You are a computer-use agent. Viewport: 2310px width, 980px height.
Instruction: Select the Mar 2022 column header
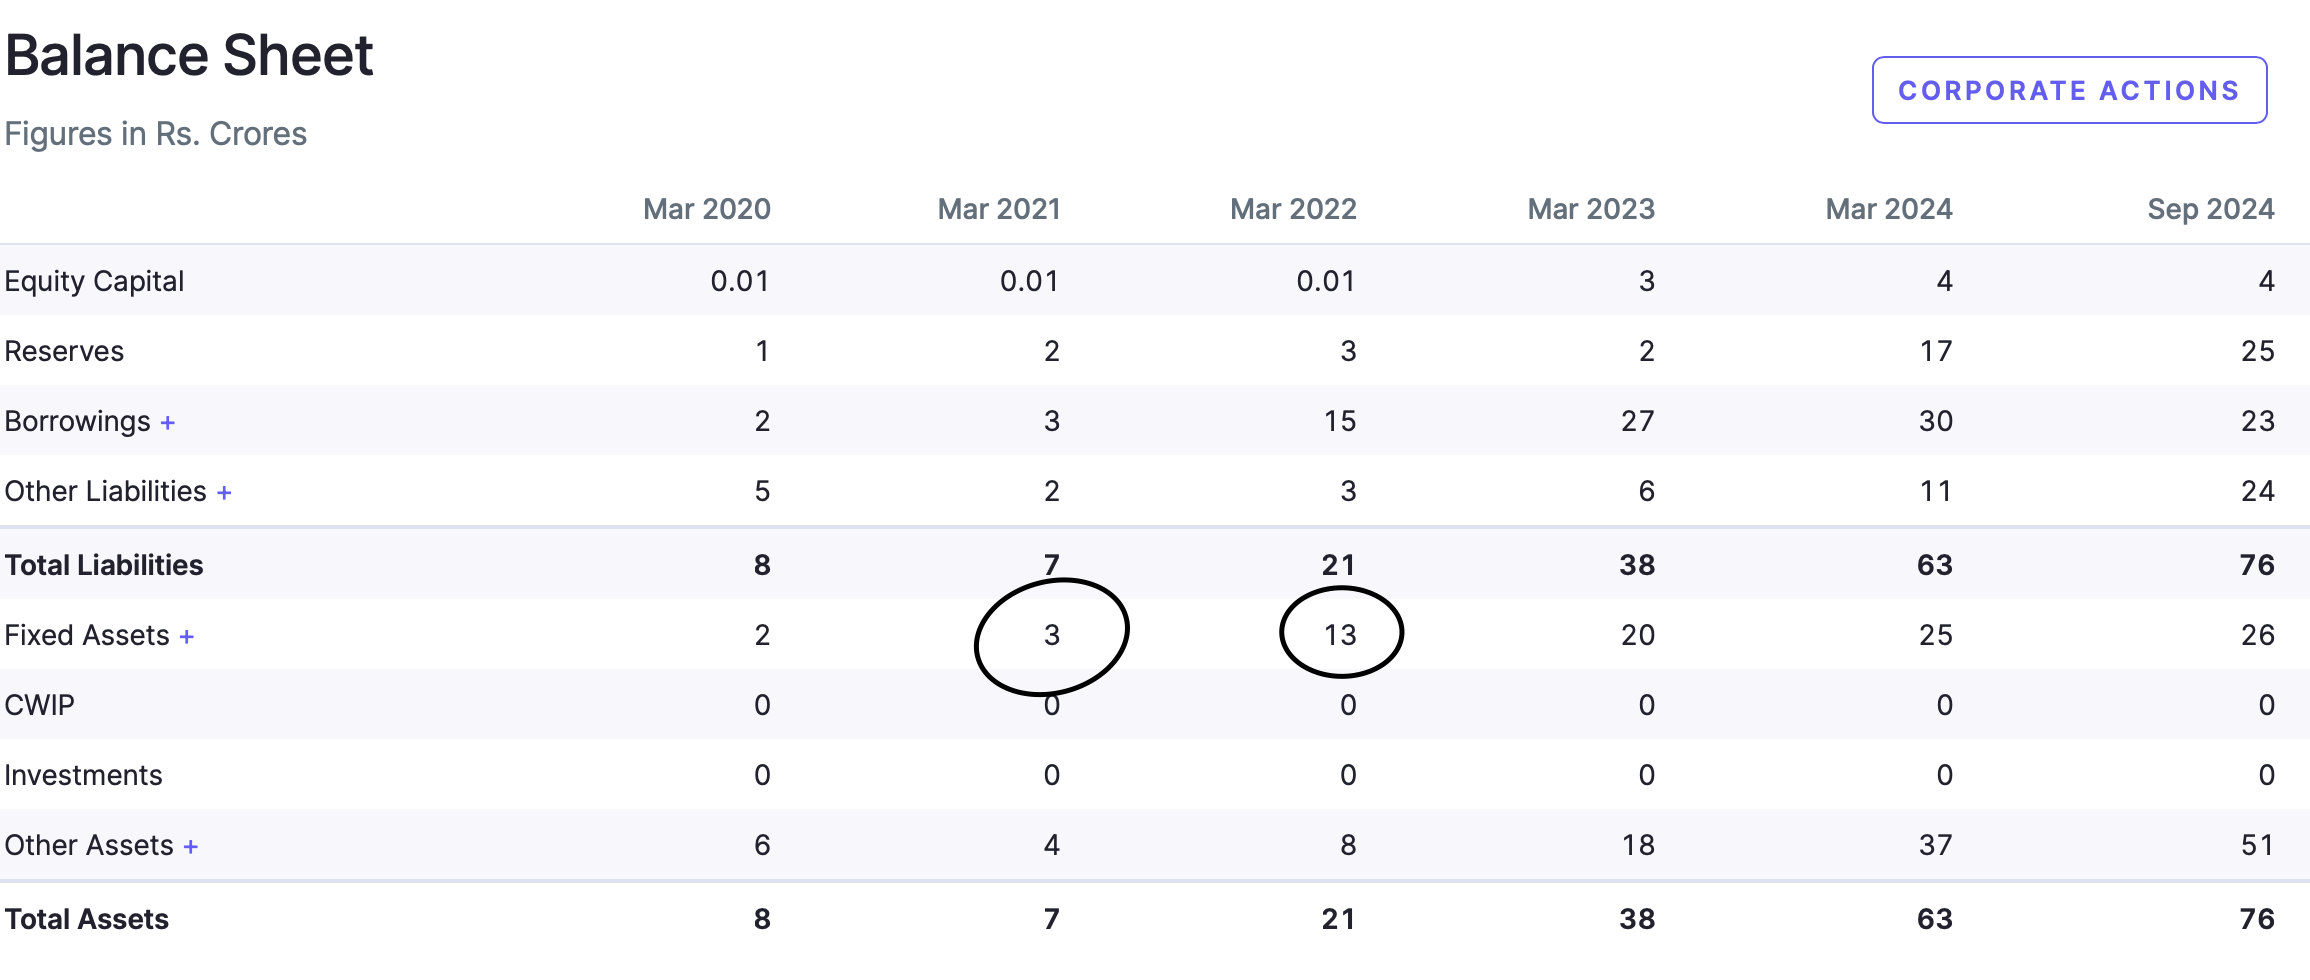pos(1292,209)
